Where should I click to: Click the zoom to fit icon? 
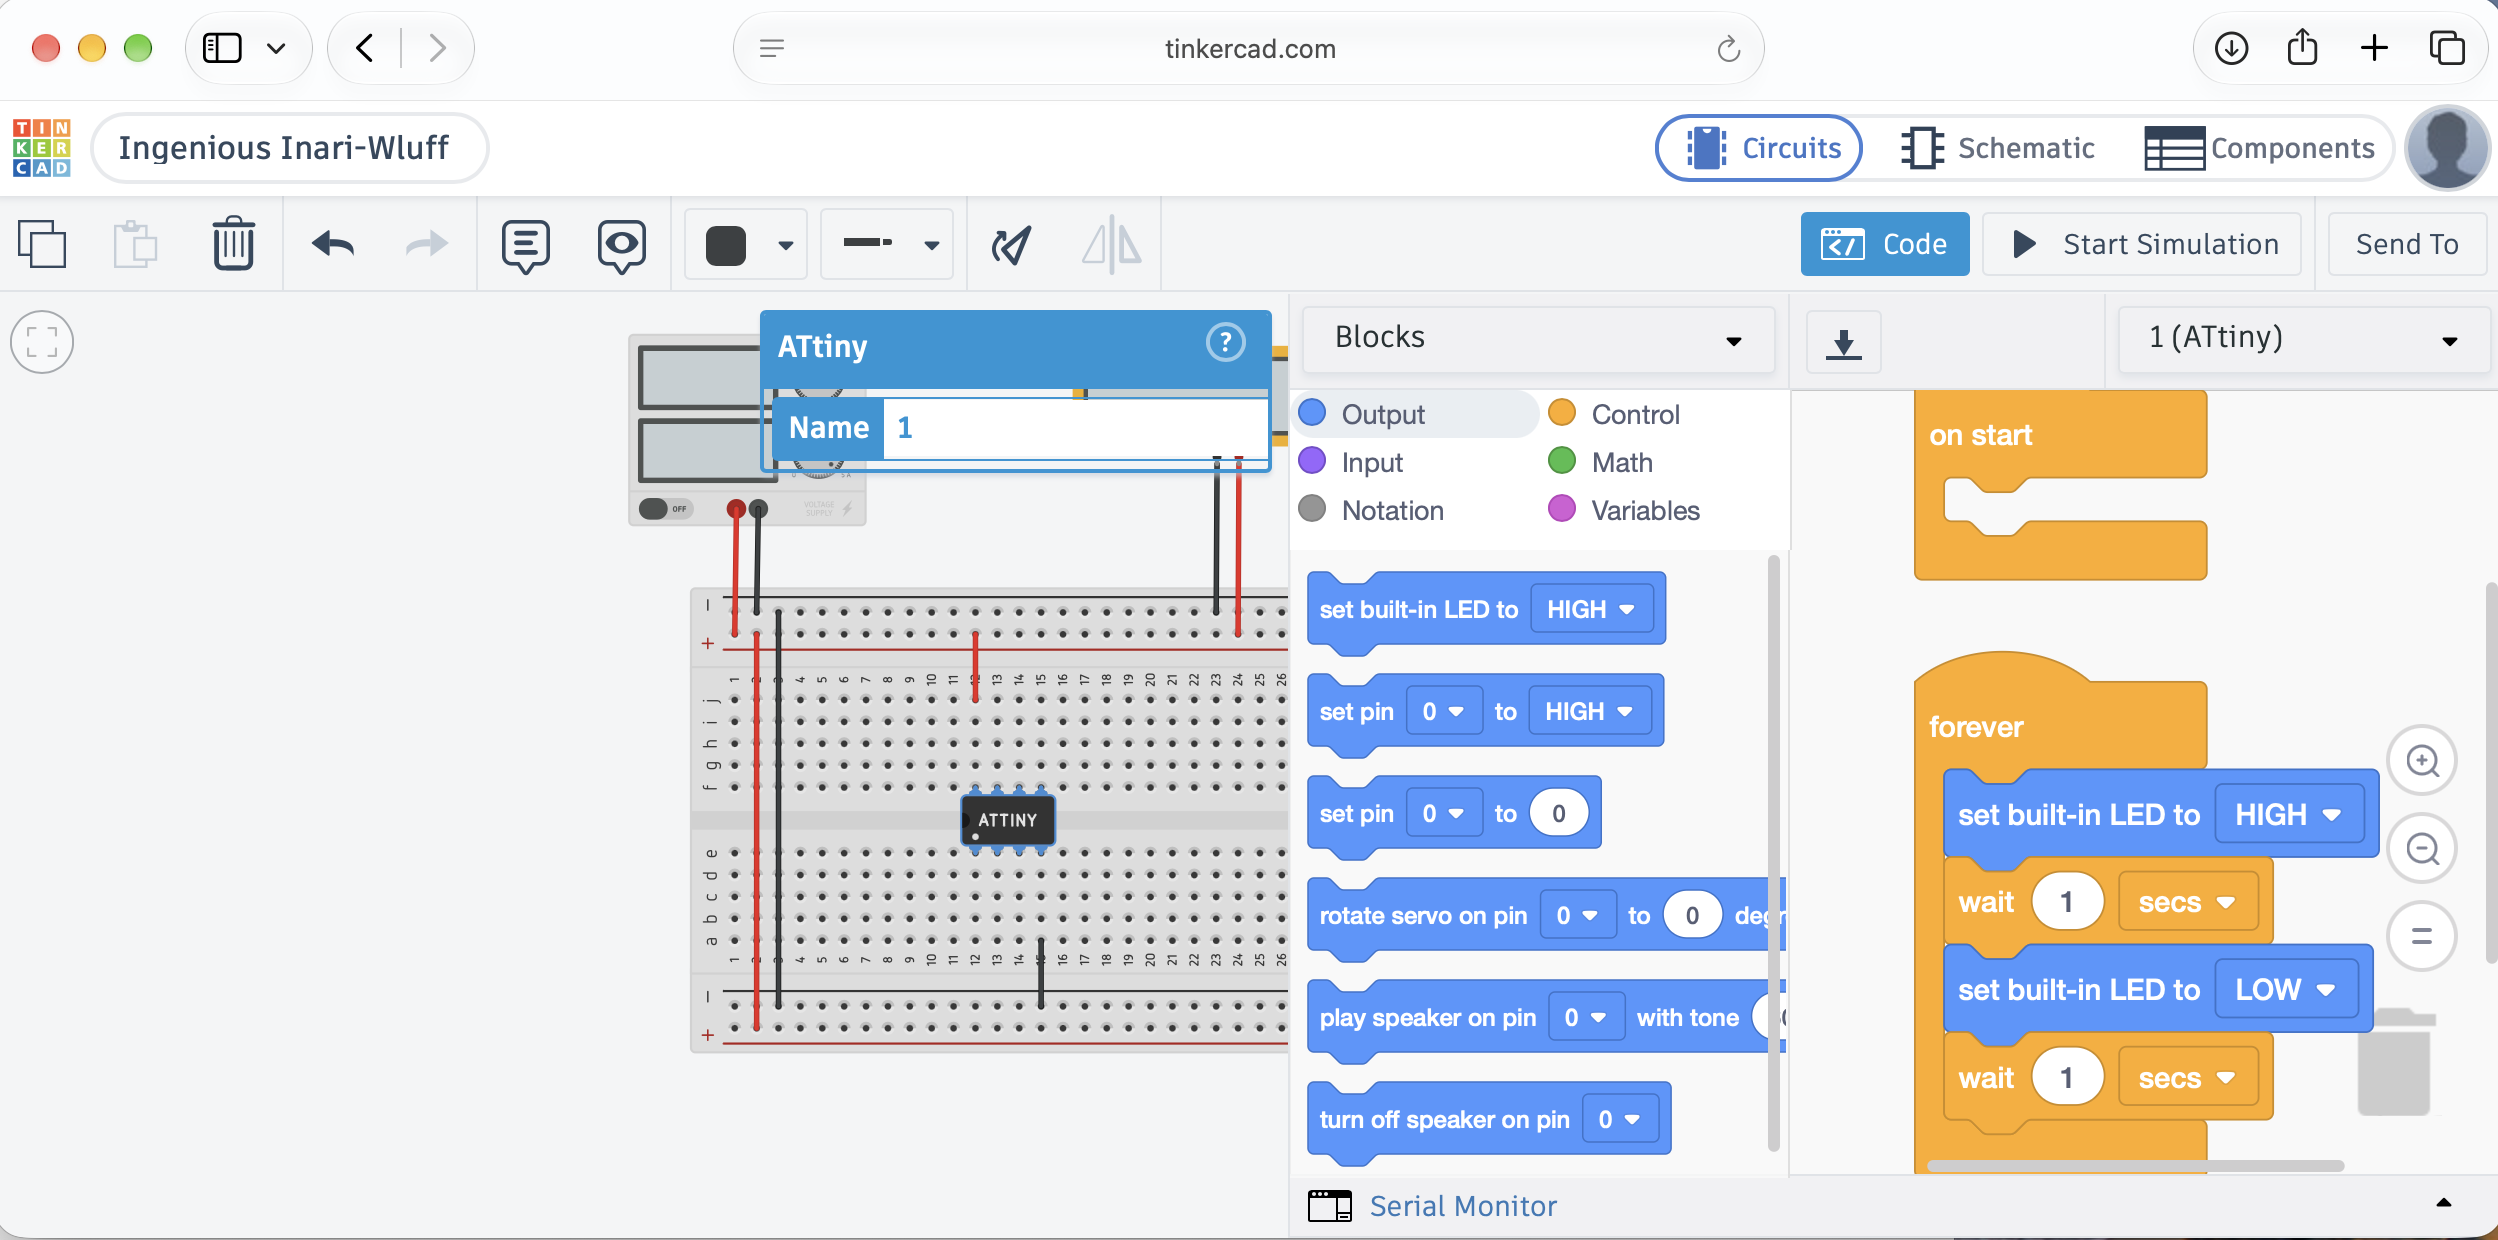(x=42, y=342)
